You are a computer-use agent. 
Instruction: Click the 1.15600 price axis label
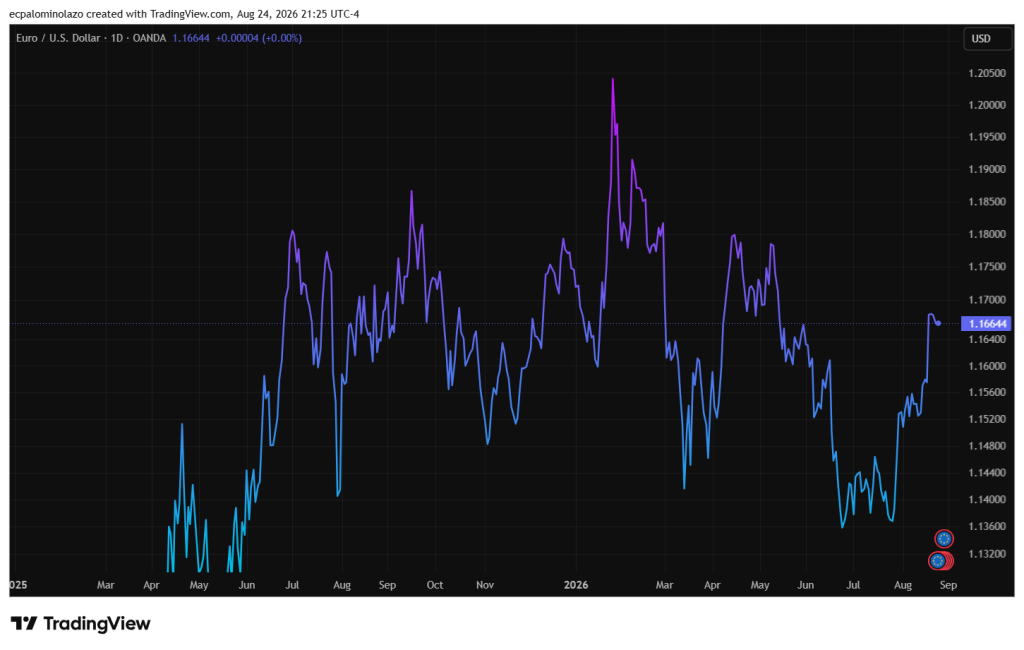point(987,393)
